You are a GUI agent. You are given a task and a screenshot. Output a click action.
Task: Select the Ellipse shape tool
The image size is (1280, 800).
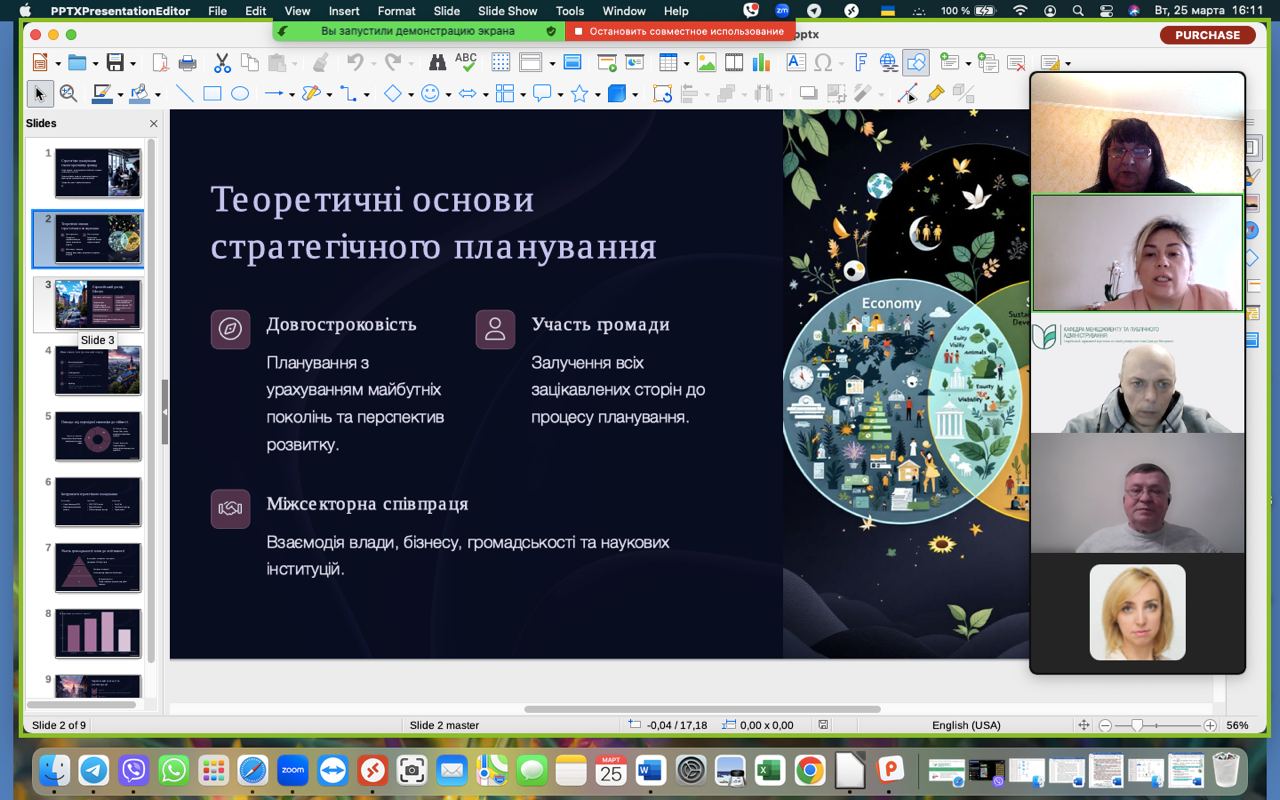coord(240,94)
